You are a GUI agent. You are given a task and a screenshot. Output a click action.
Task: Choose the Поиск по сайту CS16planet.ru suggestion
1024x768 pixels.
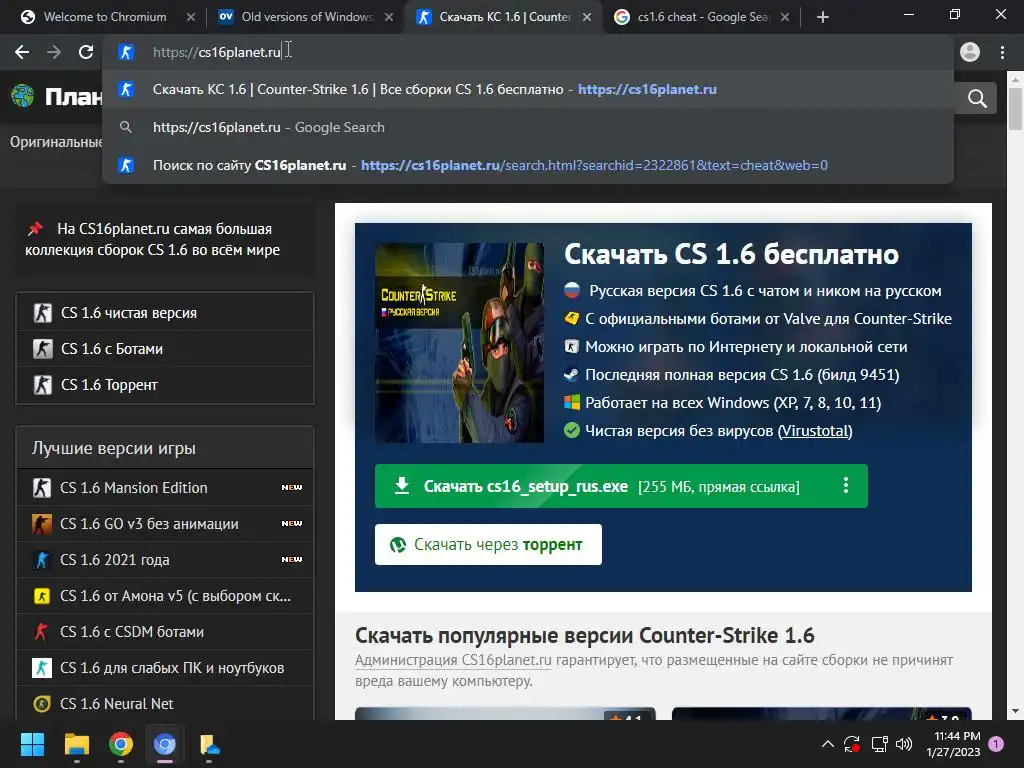tap(528, 165)
